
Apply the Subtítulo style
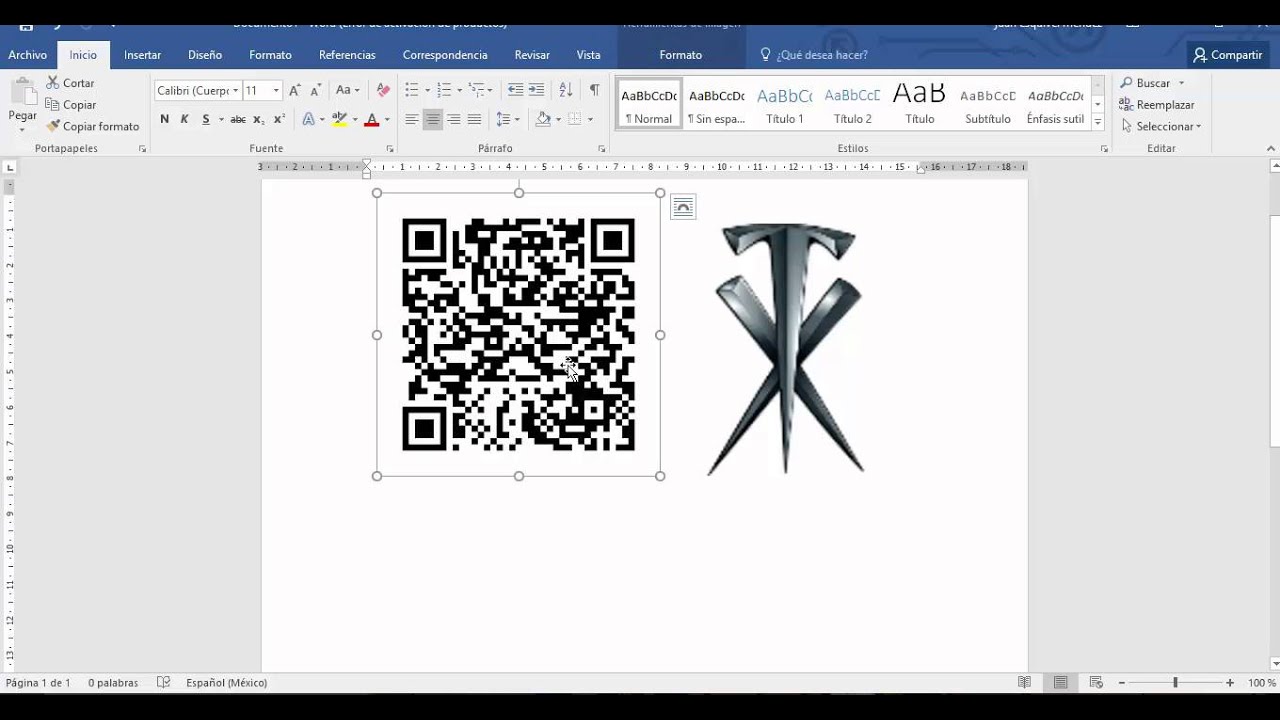click(x=988, y=105)
